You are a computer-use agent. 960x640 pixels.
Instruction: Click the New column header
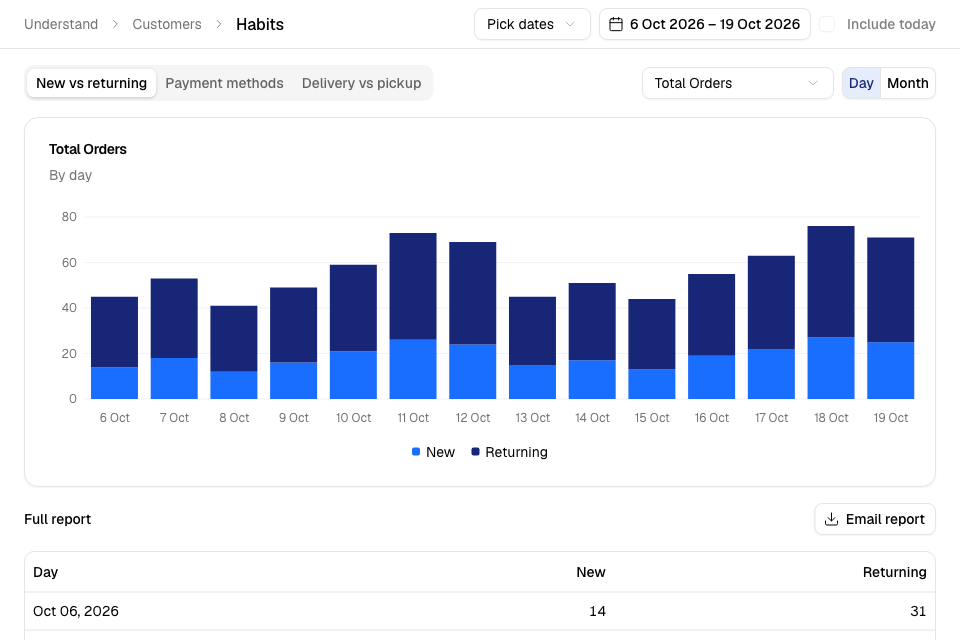591,572
